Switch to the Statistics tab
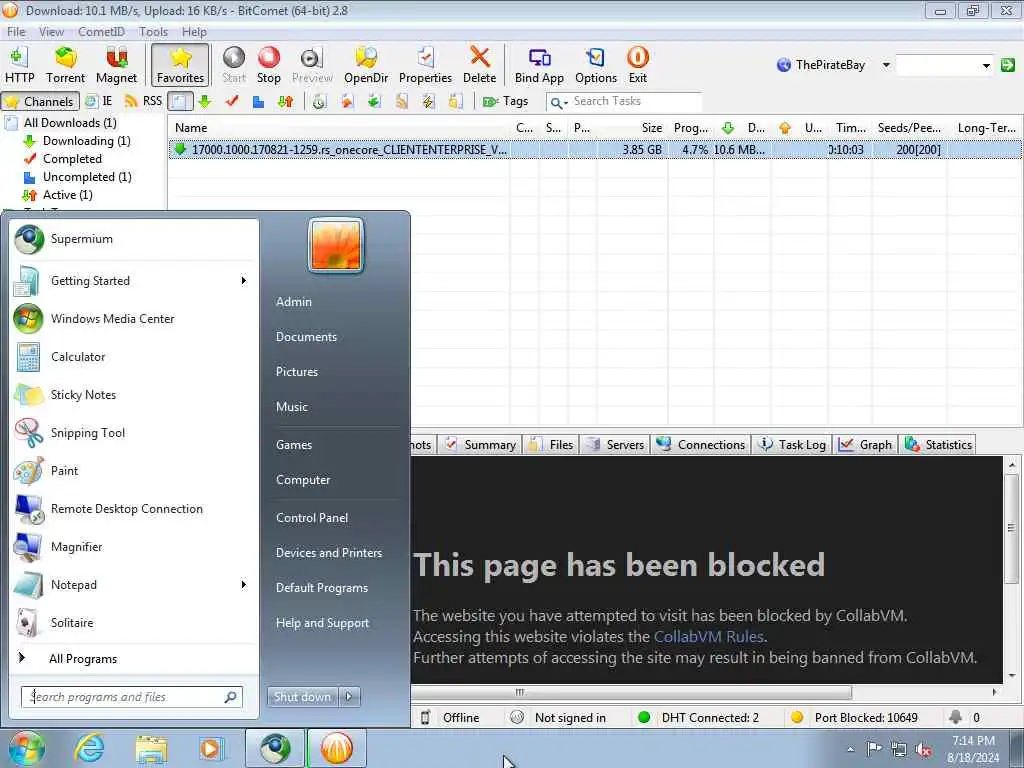 click(938, 445)
